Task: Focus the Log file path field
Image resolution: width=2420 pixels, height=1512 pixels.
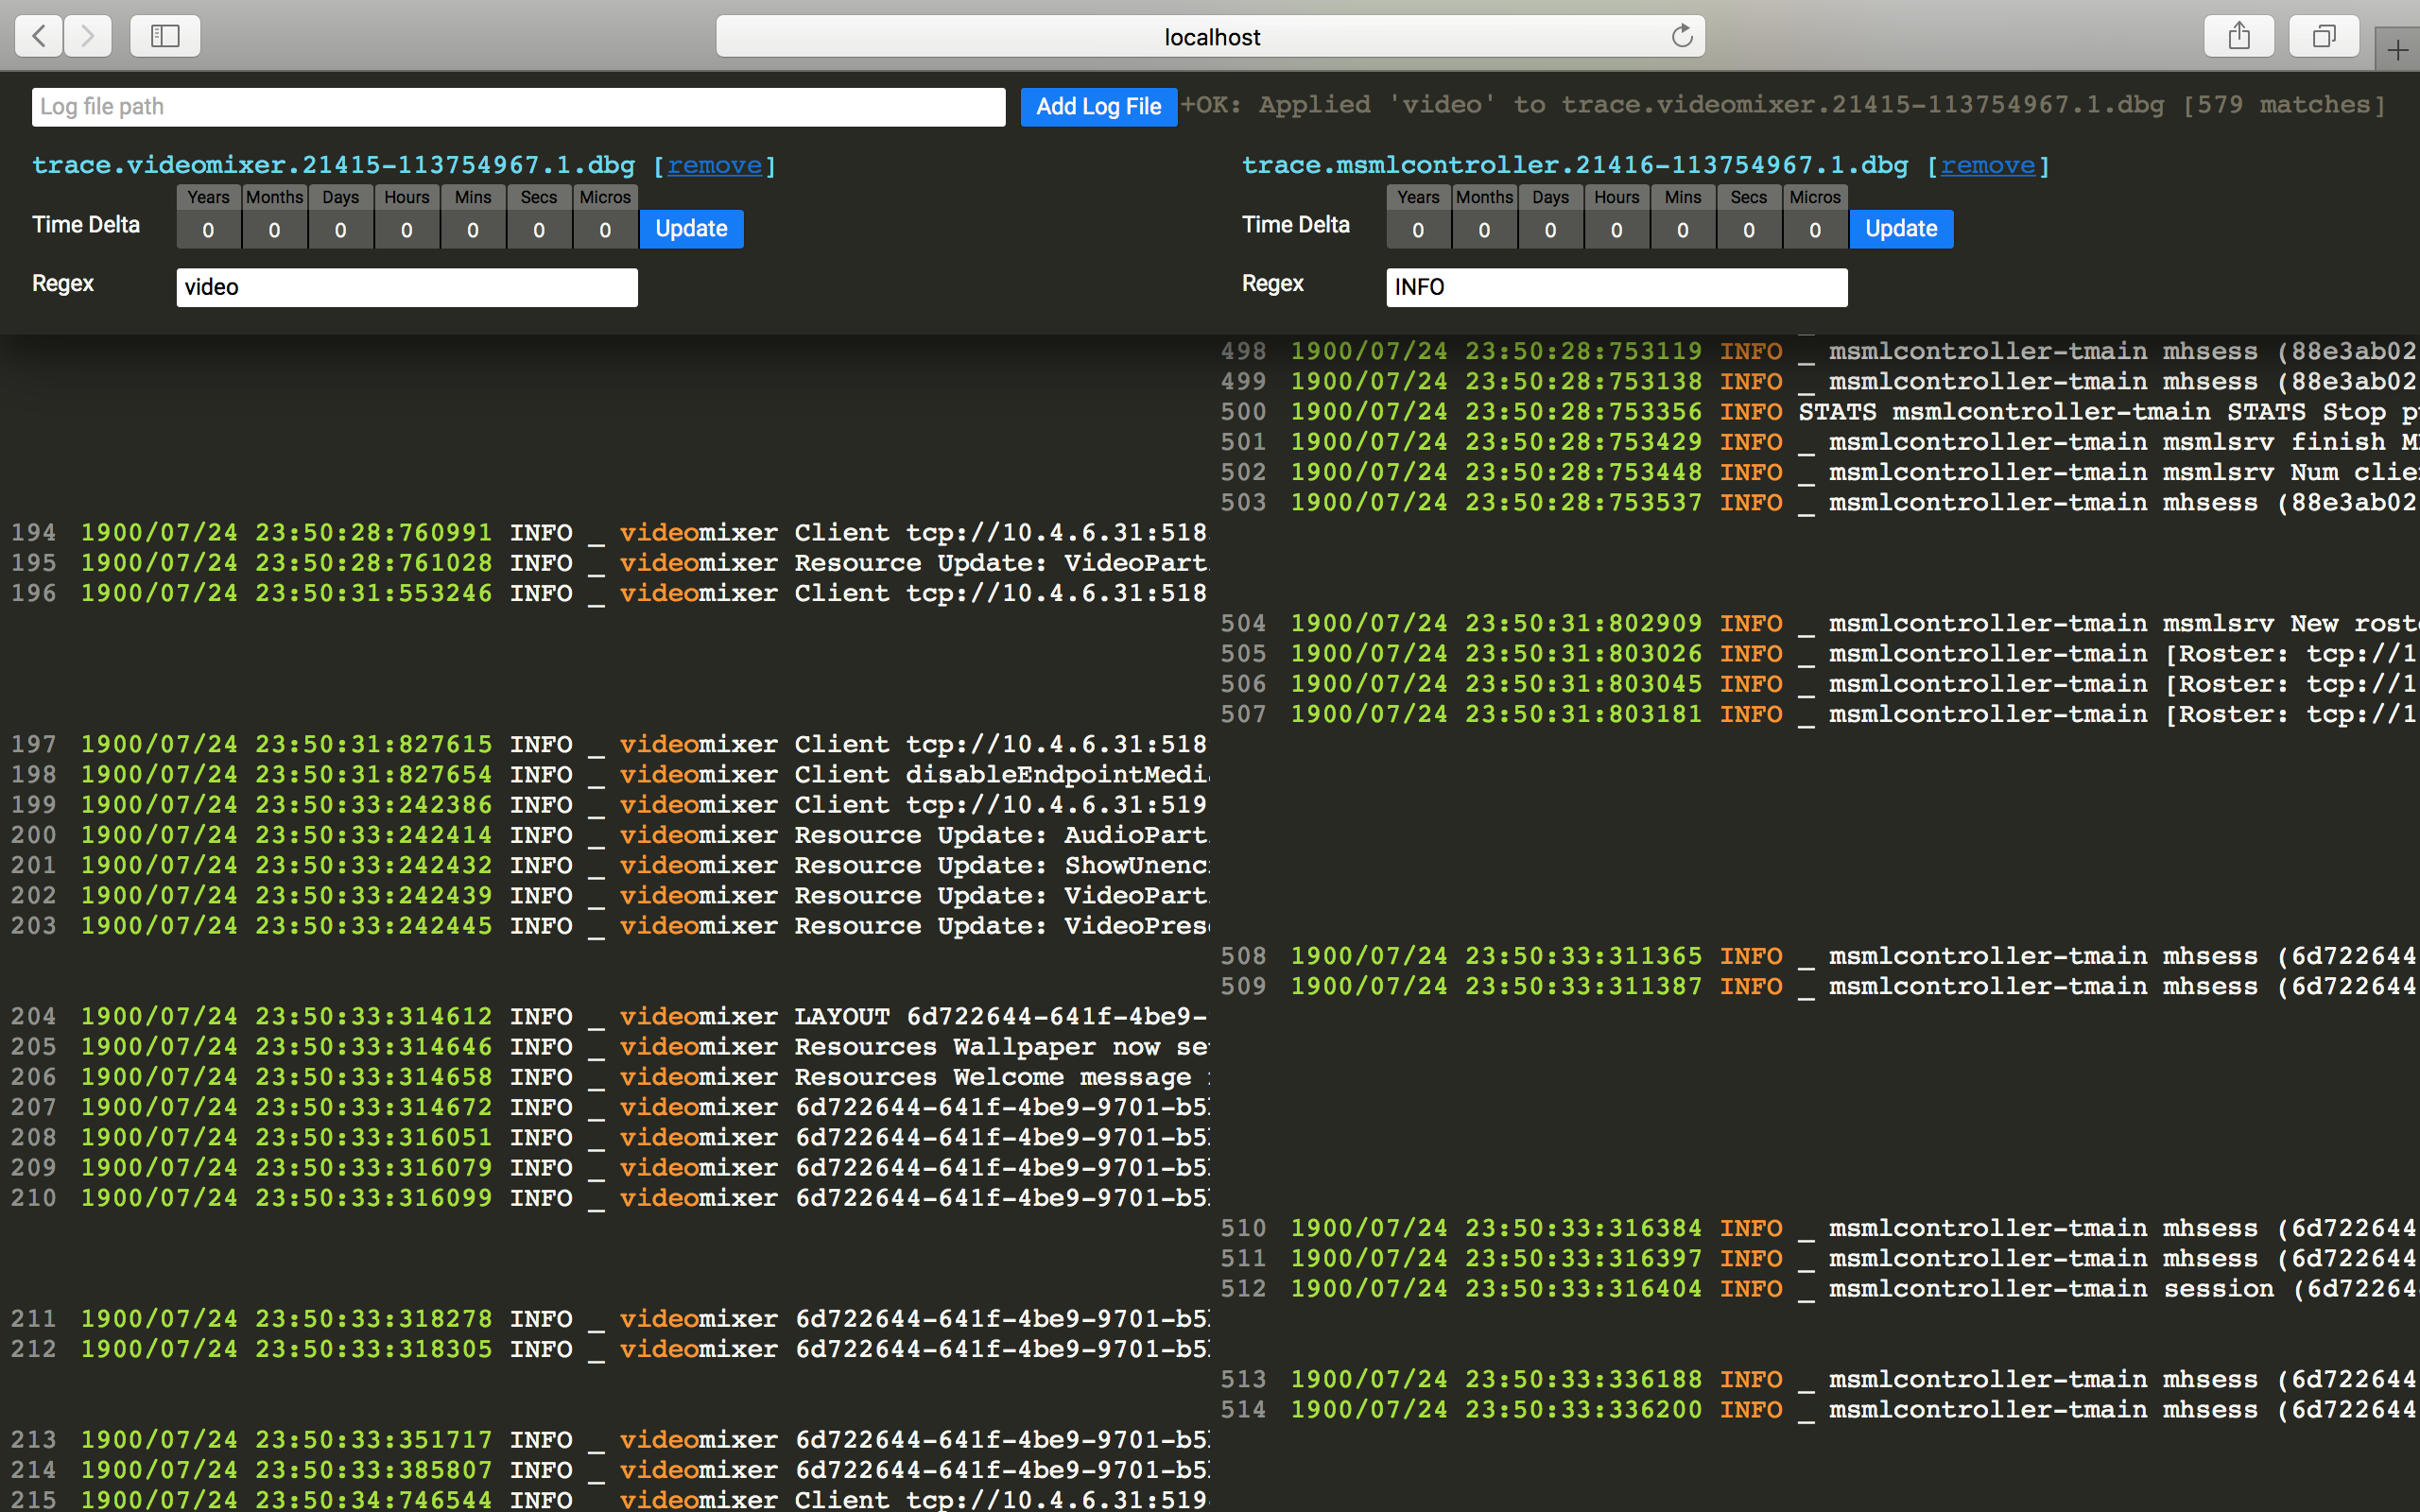Action: tap(518, 106)
